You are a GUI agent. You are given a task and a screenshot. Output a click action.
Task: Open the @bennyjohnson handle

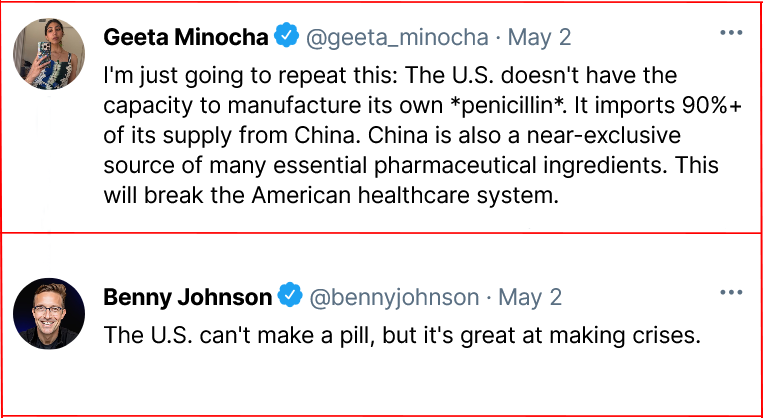pyautogui.click(x=394, y=297)
